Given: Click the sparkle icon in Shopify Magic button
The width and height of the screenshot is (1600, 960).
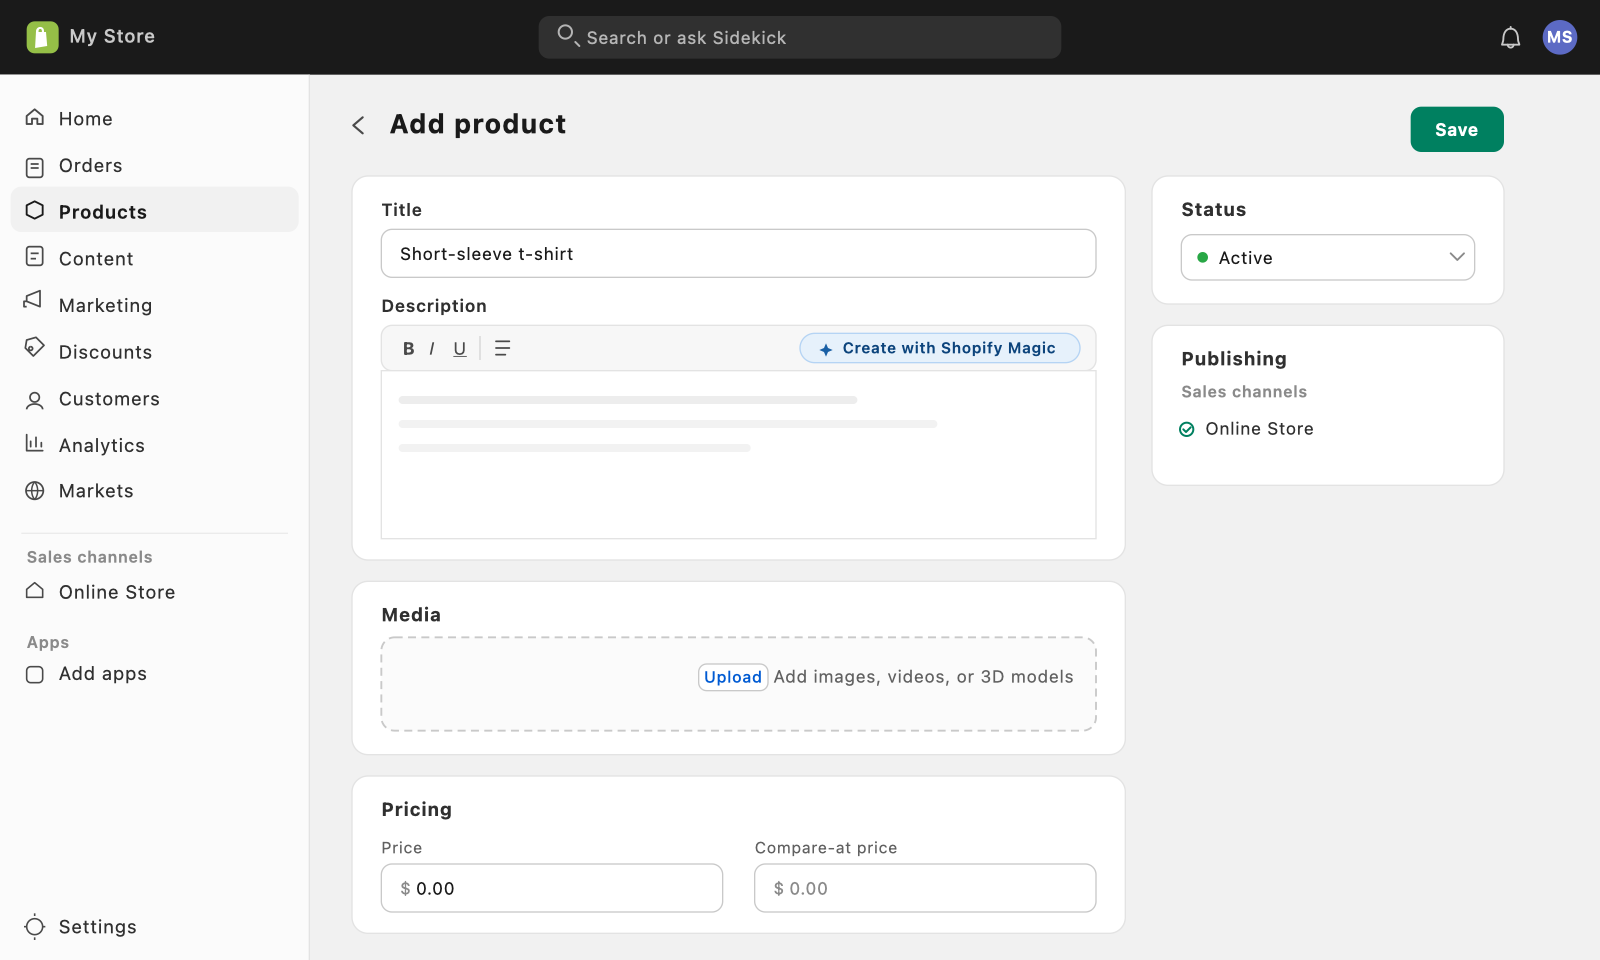Looking at the screenshot, I should (826, 349).
